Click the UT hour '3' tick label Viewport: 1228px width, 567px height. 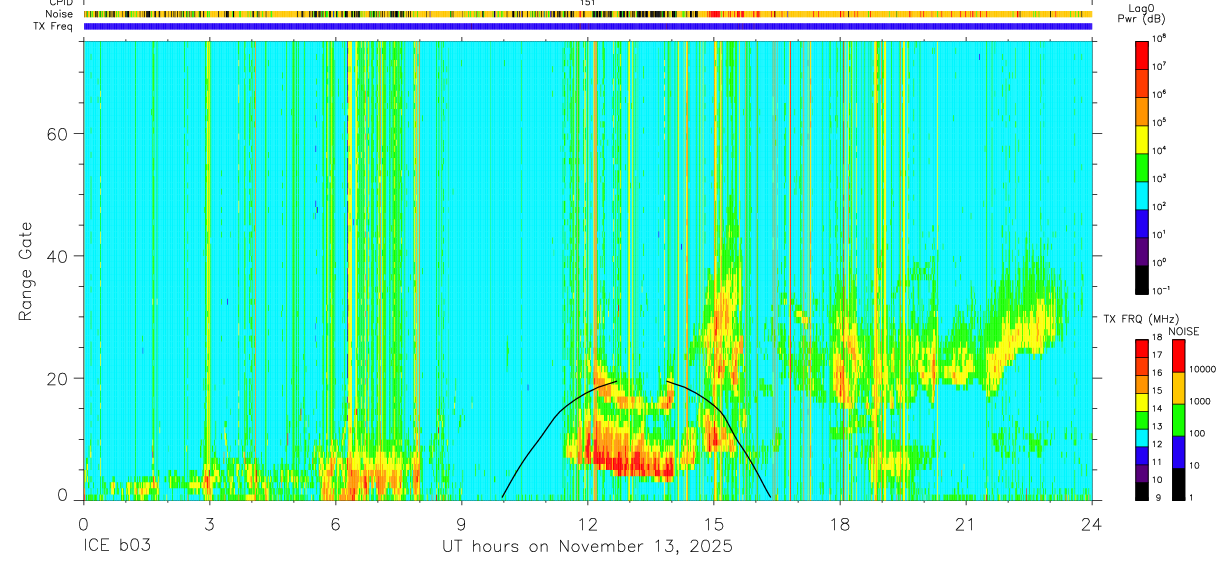point(209,524)
